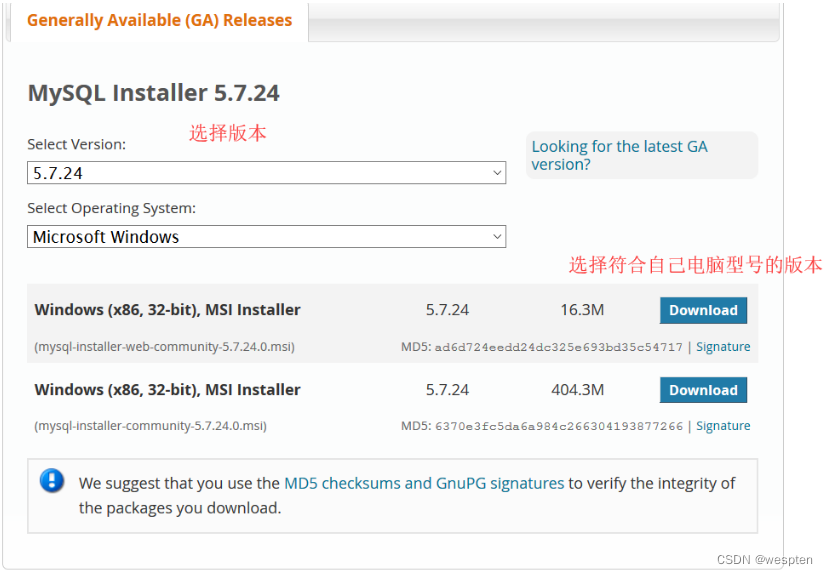Open the Select Operating System dropdown
This screenshot has width=828, height=576.
tap(266, 237)
